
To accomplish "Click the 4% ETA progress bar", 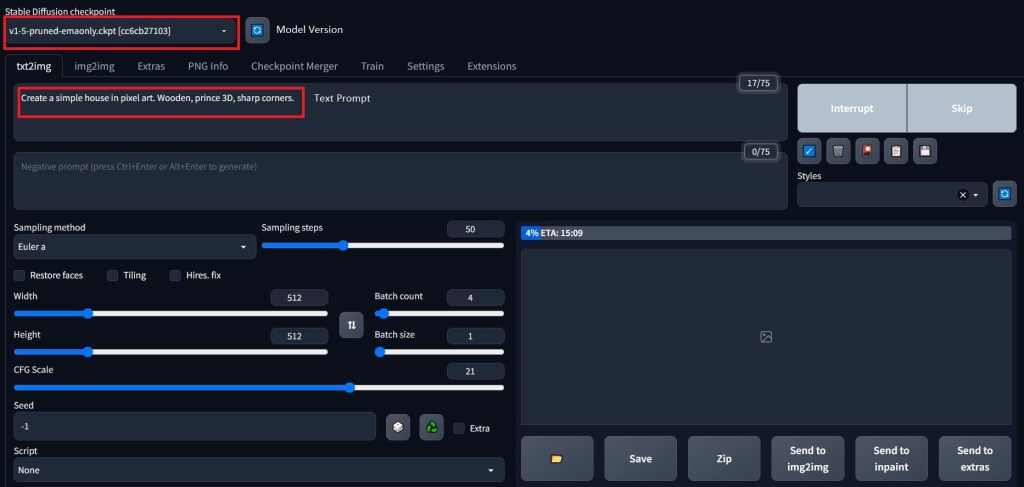I will [x=766, y=233].
